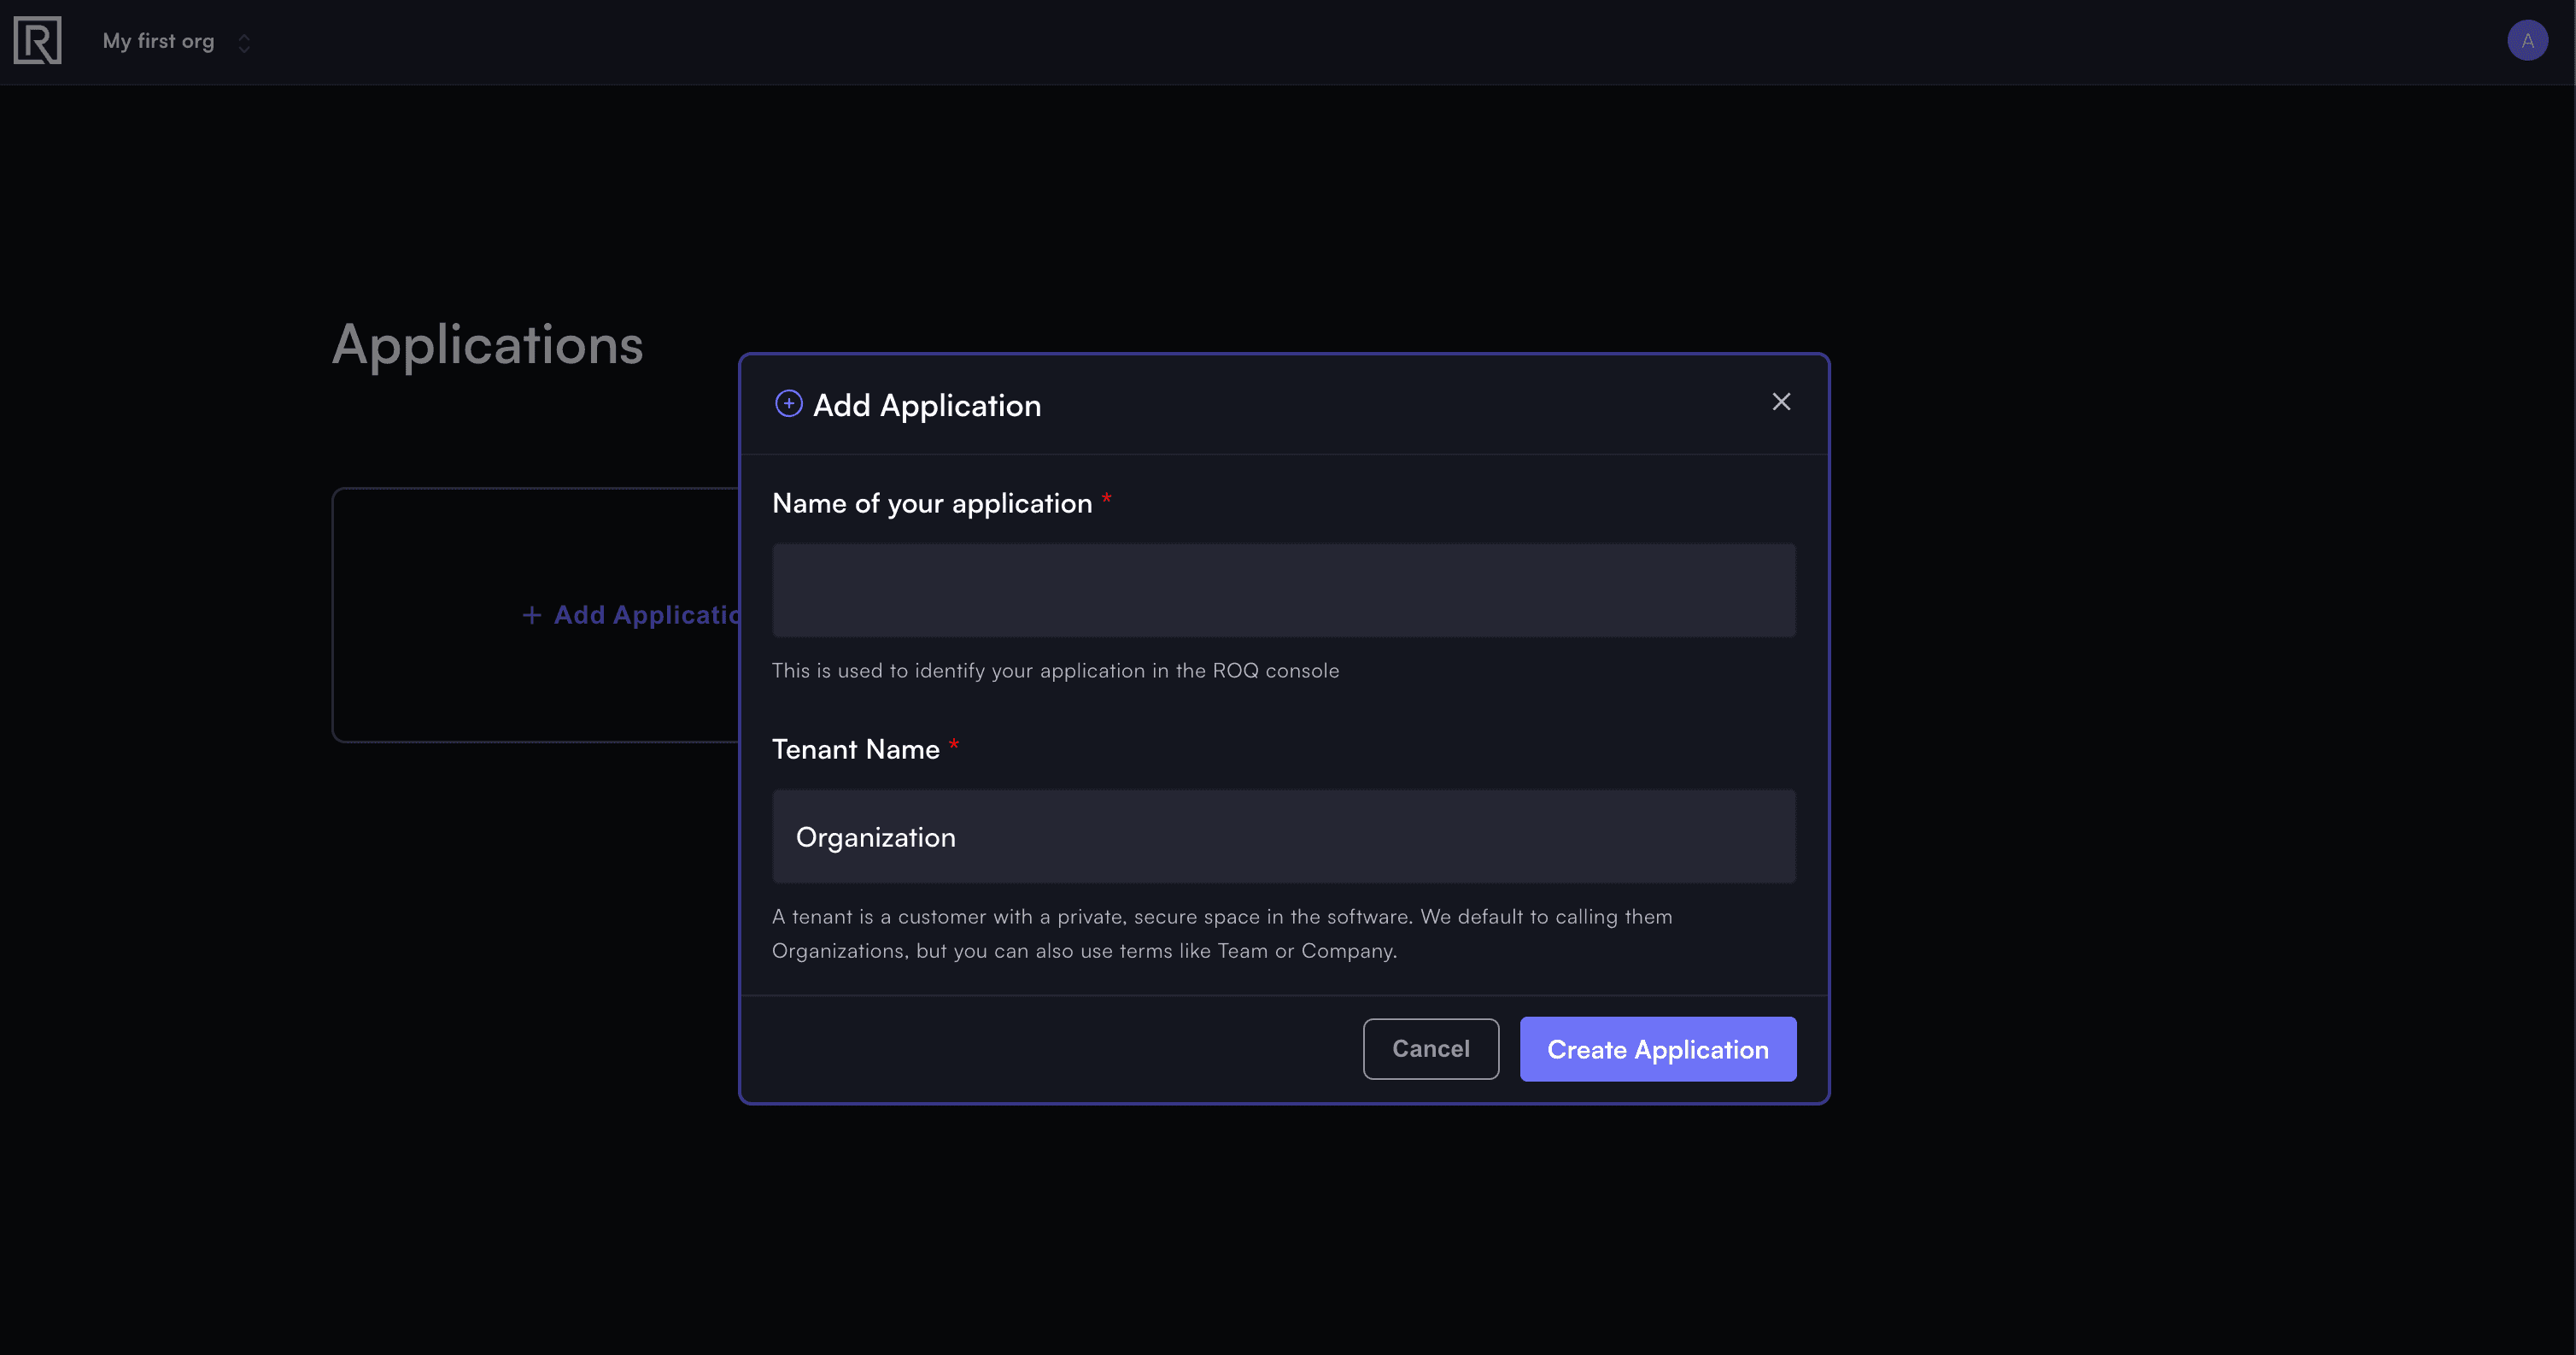Focus the Name of your application field
This screenshot has height=1355, width=2576.
(x=1283, y=590)
